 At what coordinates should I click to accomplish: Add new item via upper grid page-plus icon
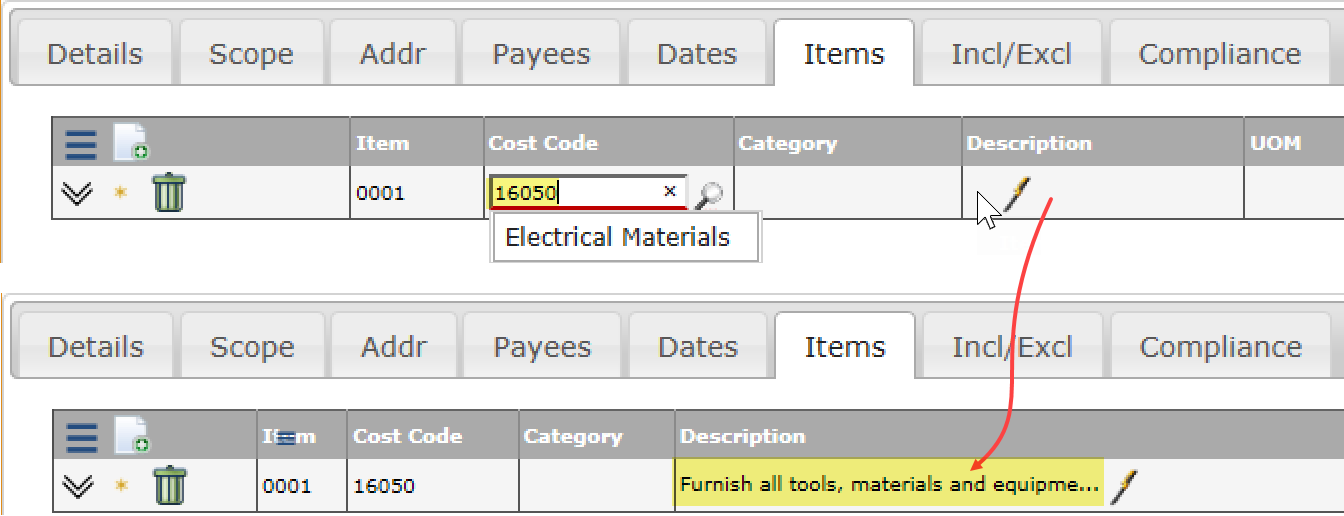132,143
